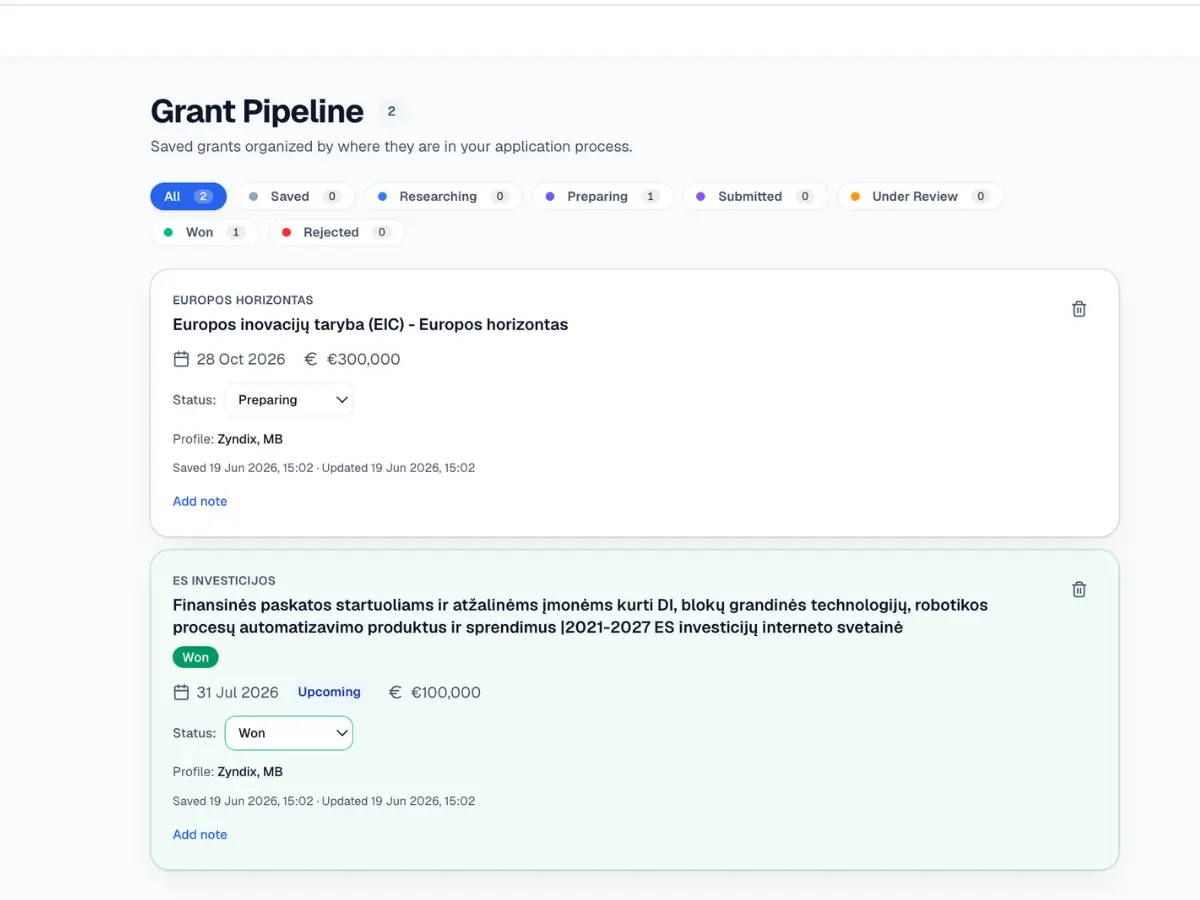The width and height of the screenshot is (1200, 900).
Task: Show Submitted grants
Action: pyautogui.click(x=755, y=197)
